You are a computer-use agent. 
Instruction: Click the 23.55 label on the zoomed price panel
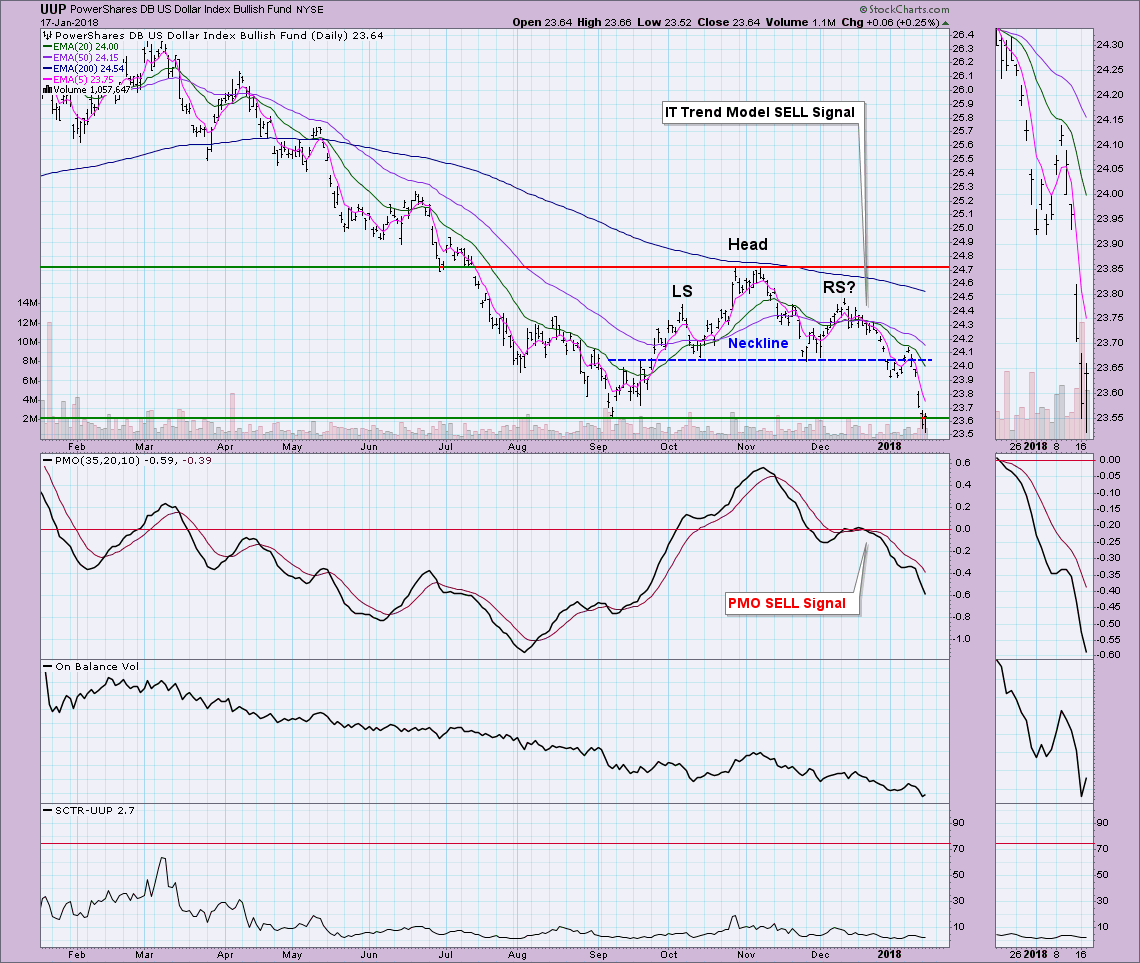pyautogui.click(x=1110, y=418)
